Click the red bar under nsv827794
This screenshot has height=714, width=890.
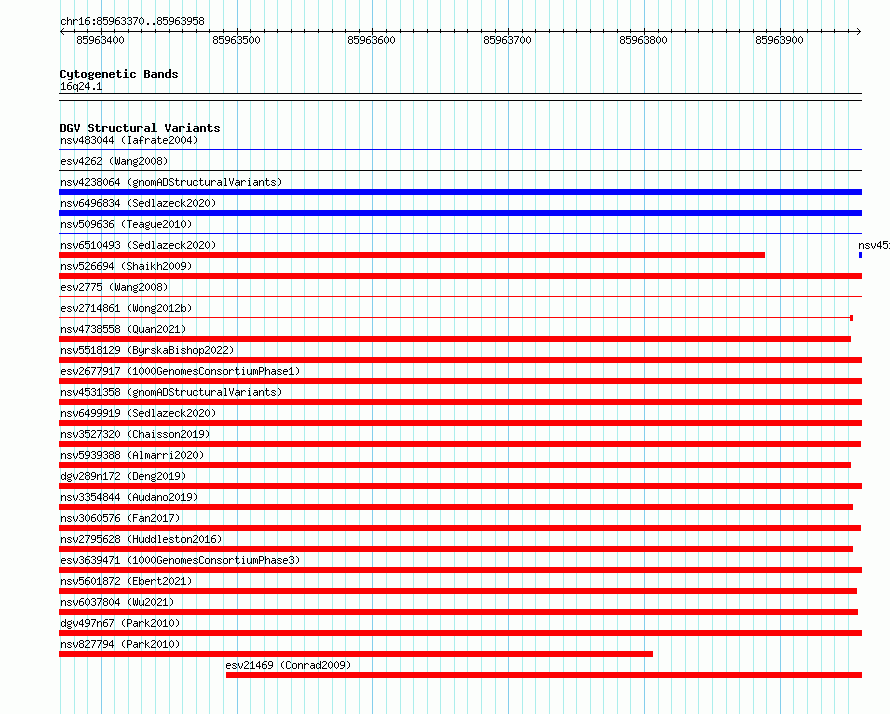pyautogui.click(x=356, y=654)
